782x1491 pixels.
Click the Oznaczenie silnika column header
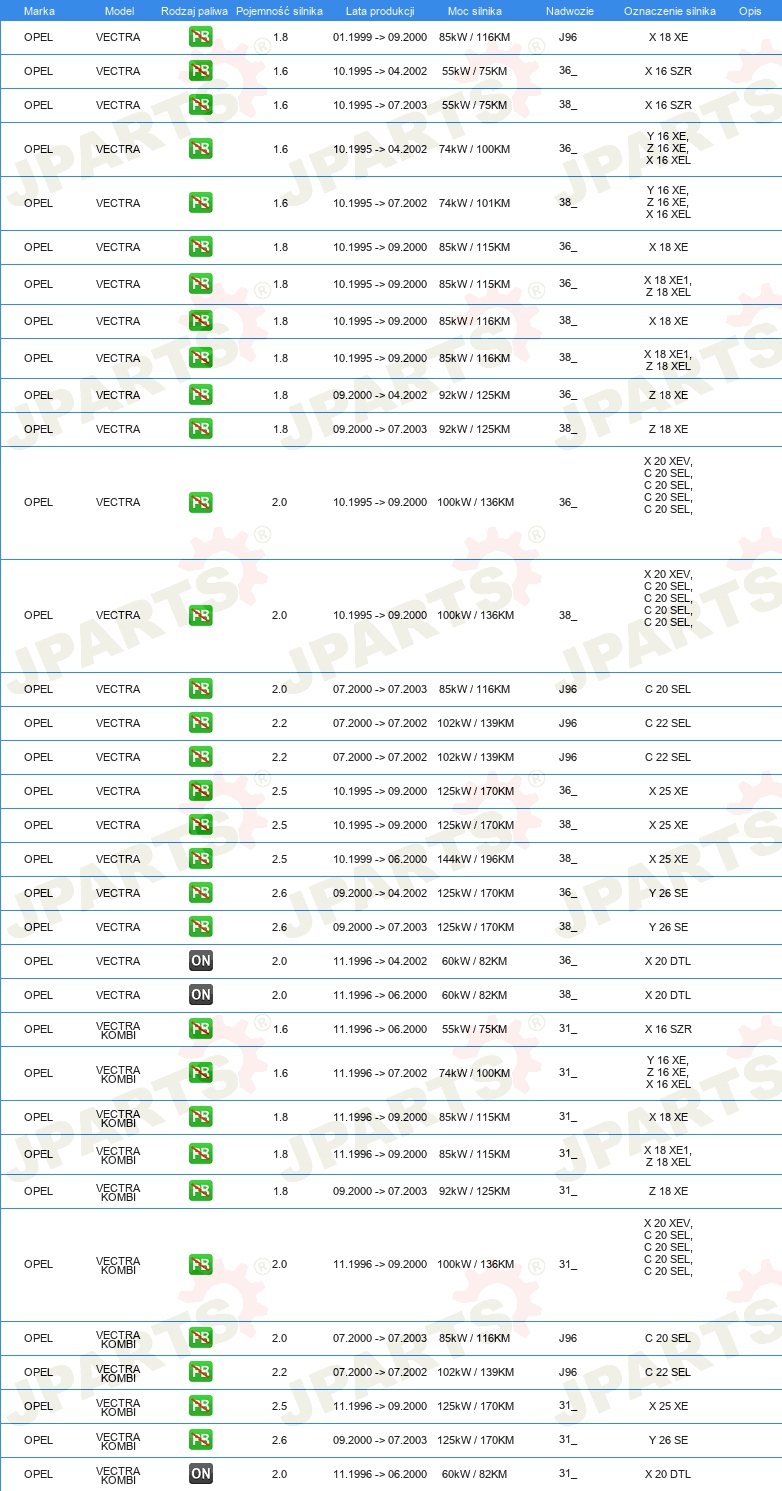[670, 10]
